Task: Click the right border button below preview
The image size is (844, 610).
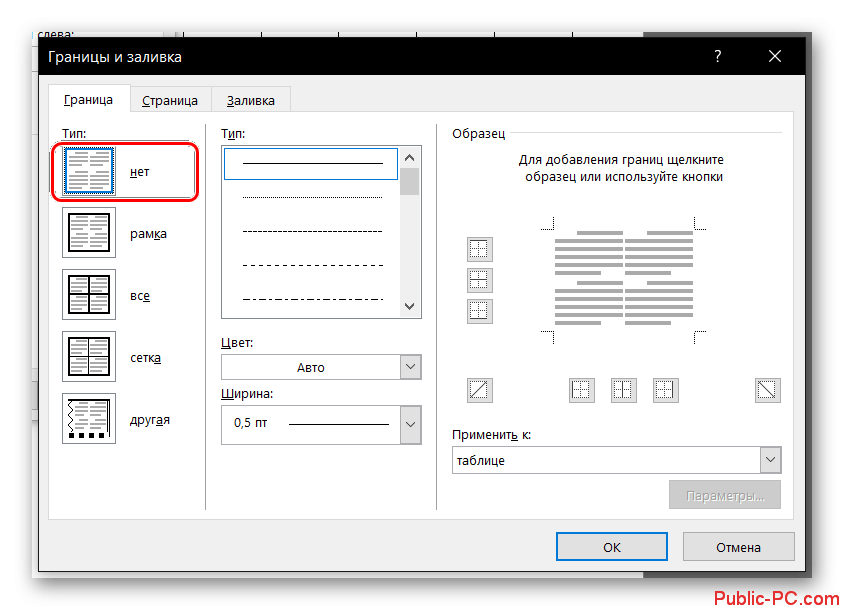Action: [x=666, y=390]
